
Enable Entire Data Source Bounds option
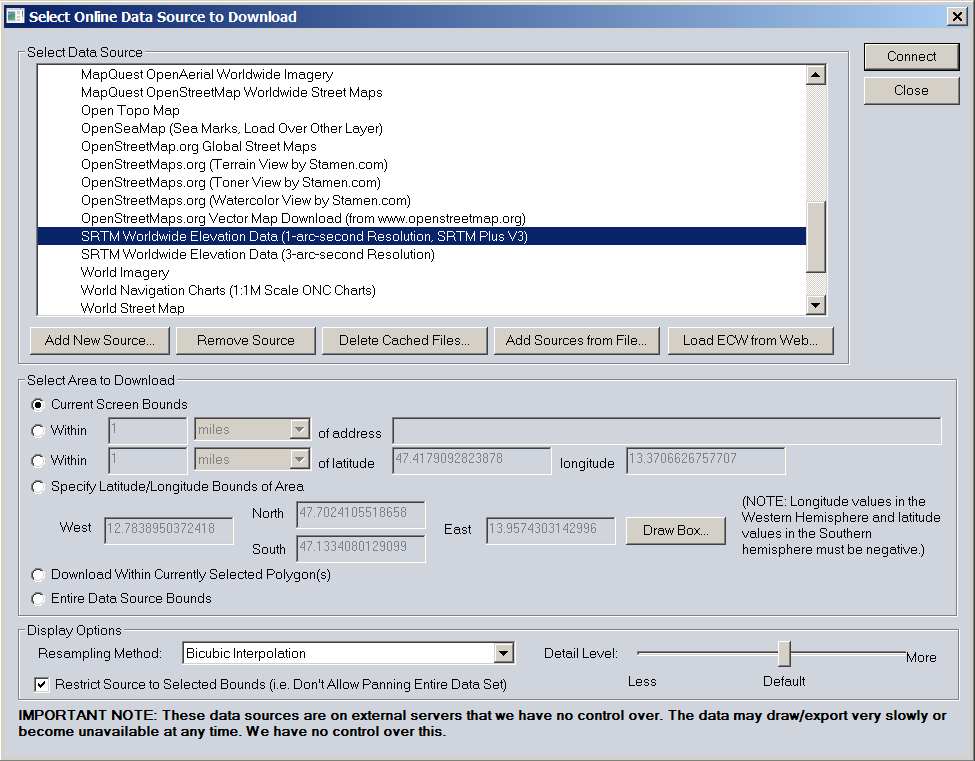point(39,599)
